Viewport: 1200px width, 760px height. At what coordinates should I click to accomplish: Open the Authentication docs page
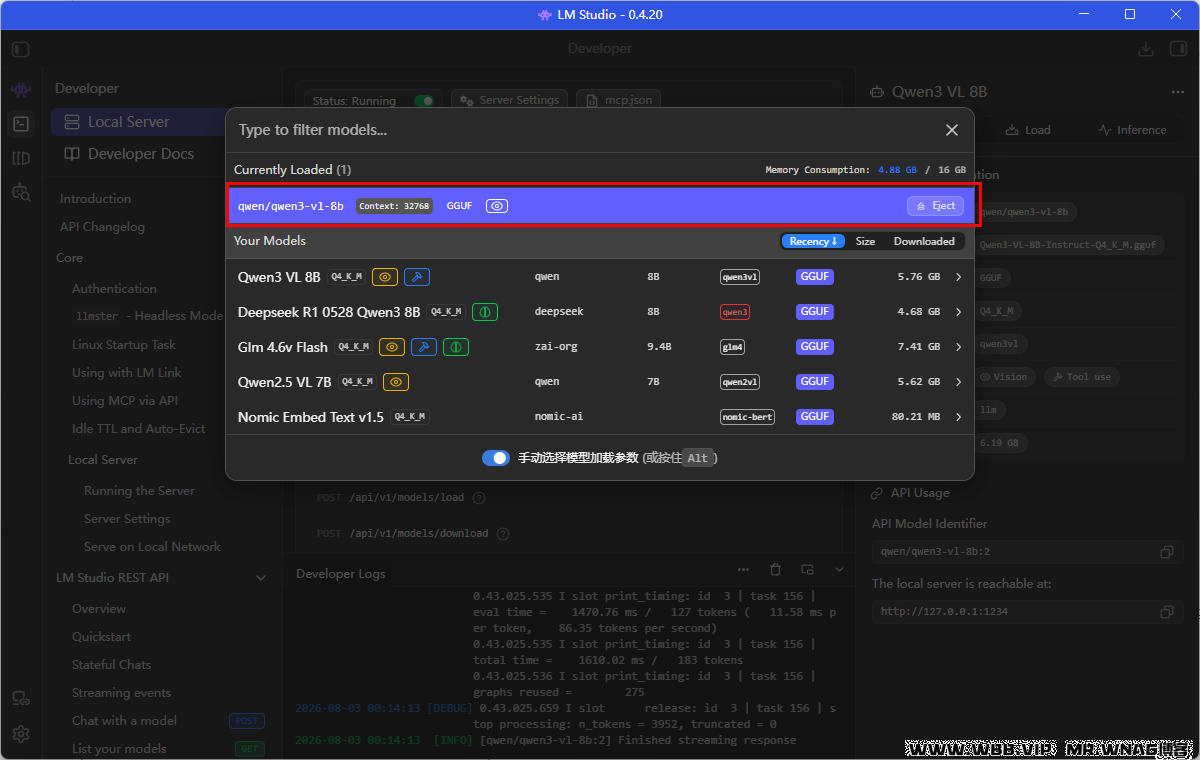coord(114,289)
